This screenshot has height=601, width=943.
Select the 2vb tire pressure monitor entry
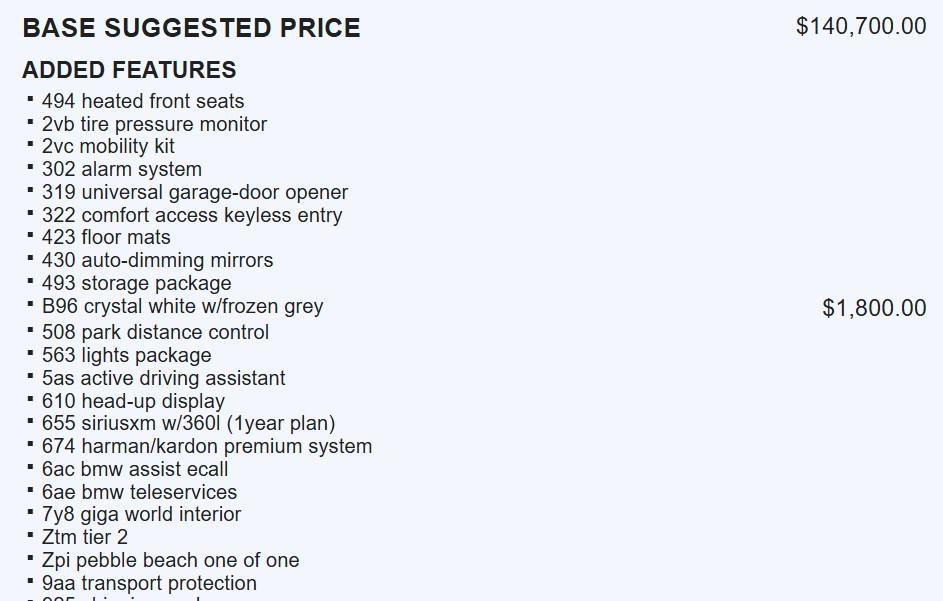(154, 124)
